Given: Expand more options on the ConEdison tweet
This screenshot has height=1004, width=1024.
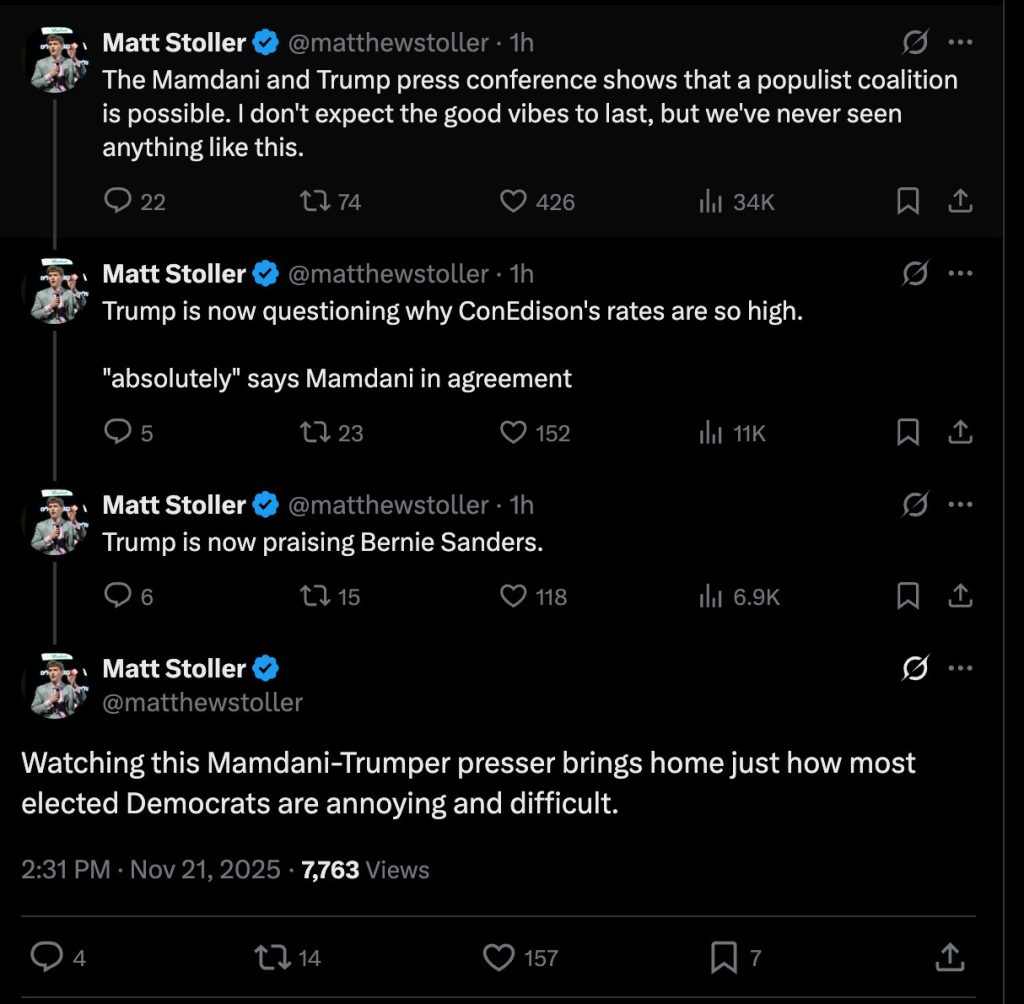Looking at the screenshot, I should 960,273.
